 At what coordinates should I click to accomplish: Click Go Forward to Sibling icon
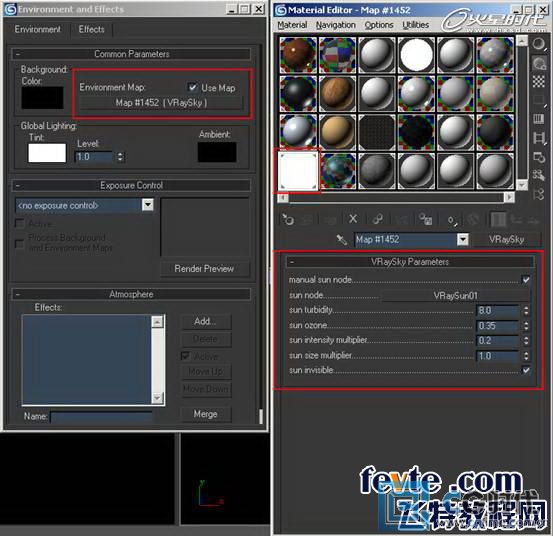pyautogui.click(x=534, y=220)
